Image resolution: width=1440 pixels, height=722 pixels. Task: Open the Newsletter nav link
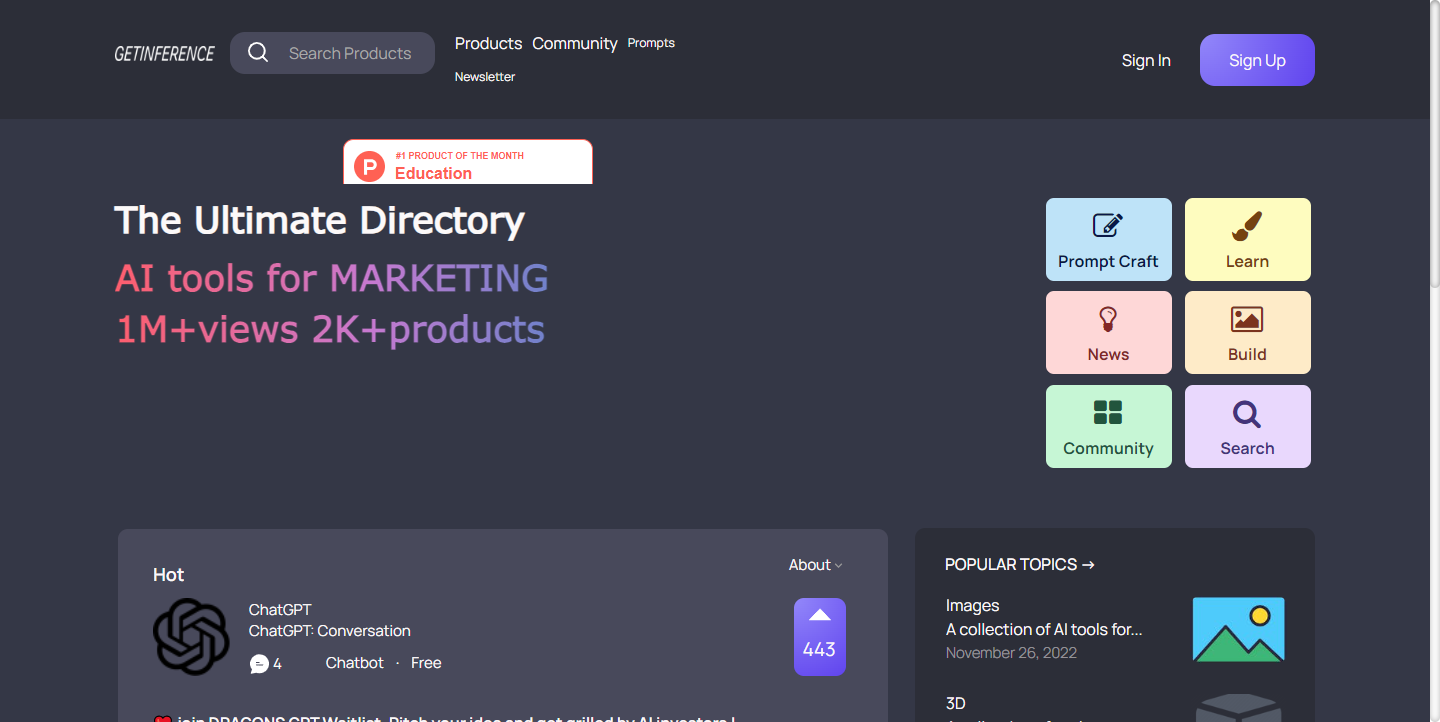pos(485,77)
